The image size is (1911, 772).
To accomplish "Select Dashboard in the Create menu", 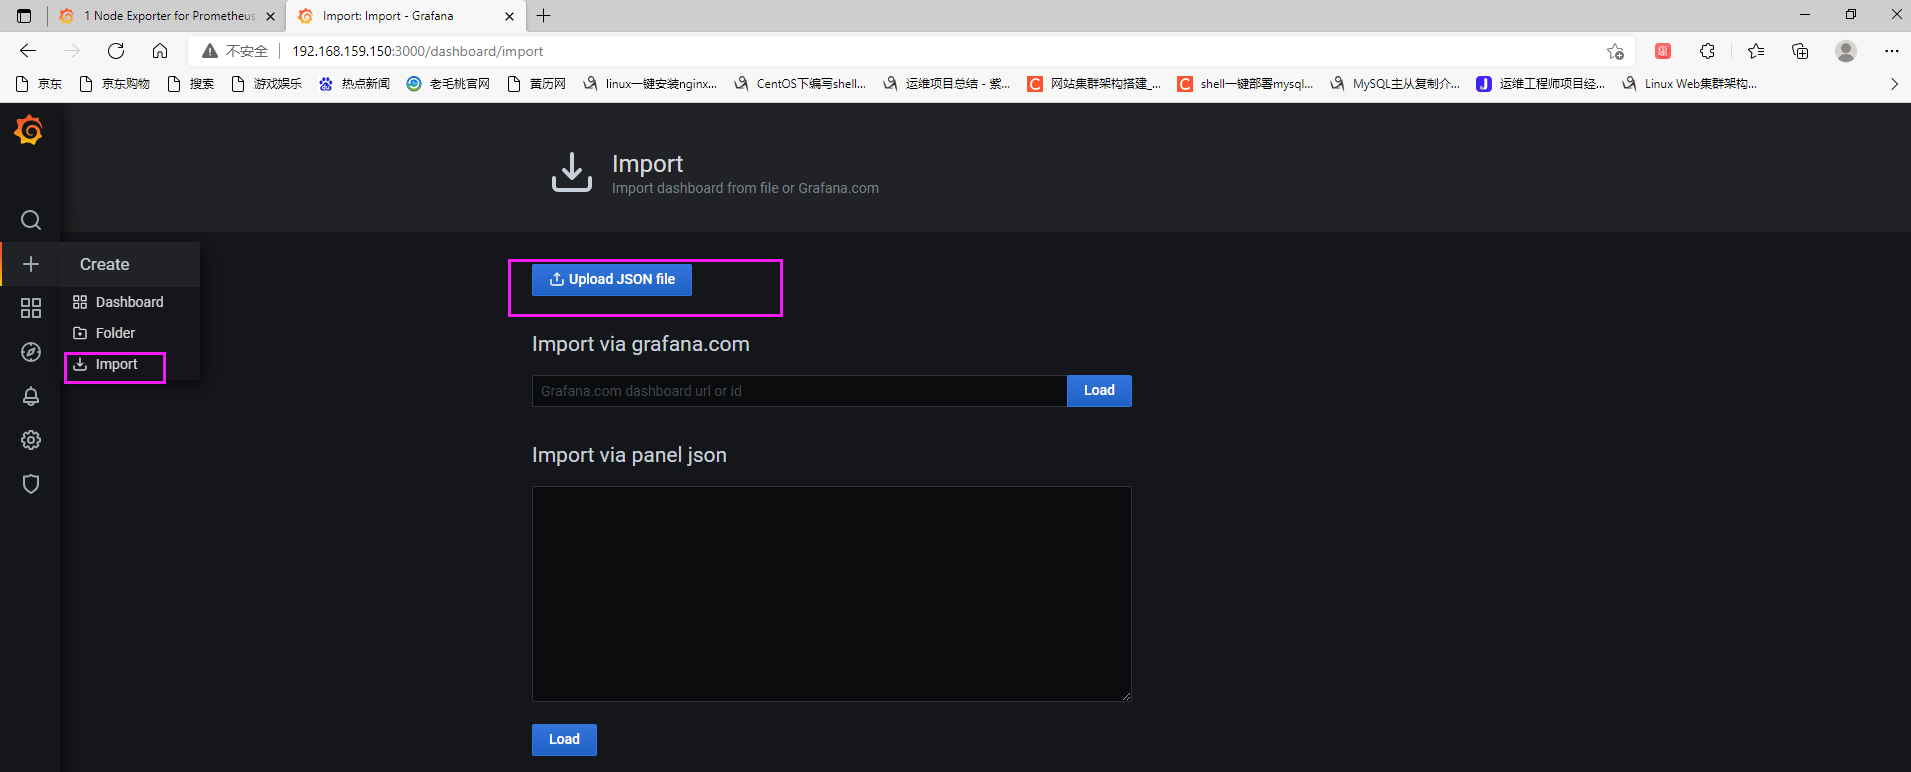I will tap(130, 302).
